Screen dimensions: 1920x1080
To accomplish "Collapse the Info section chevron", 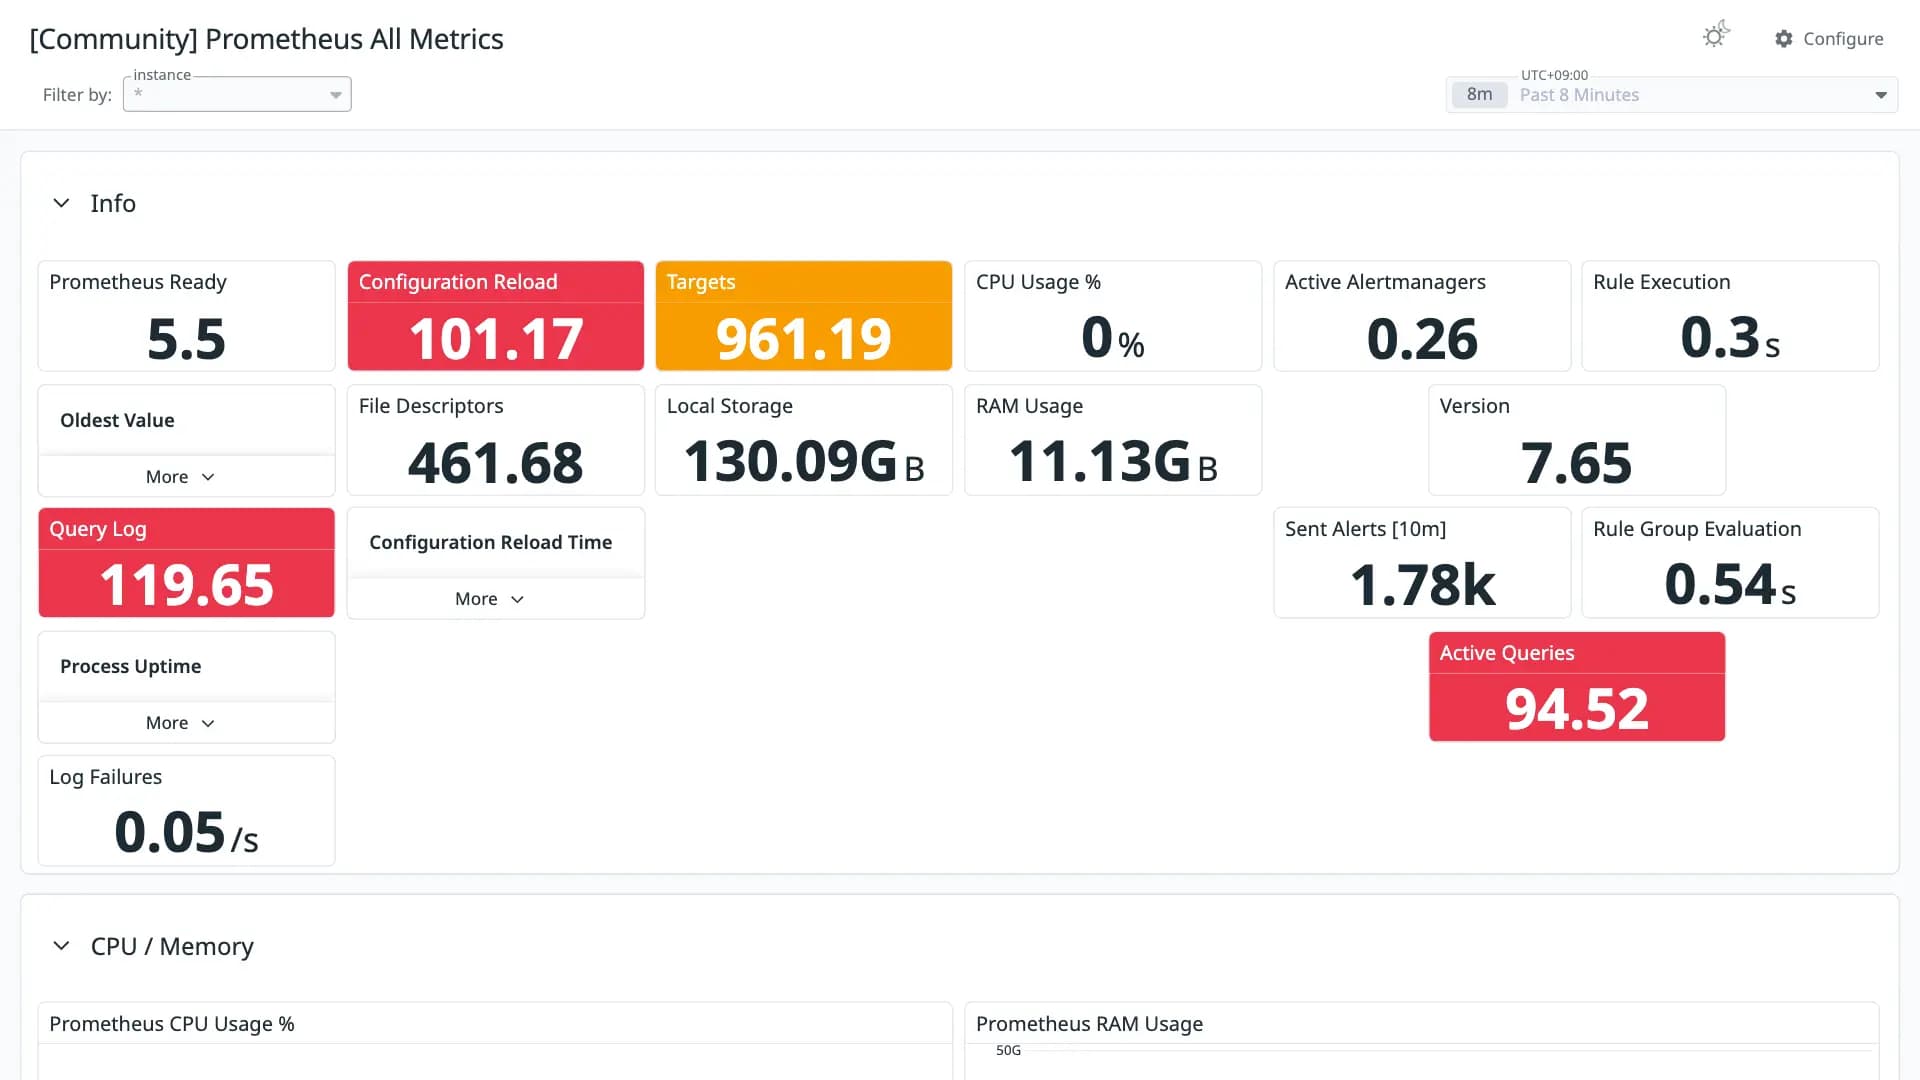I will point(61,203).
